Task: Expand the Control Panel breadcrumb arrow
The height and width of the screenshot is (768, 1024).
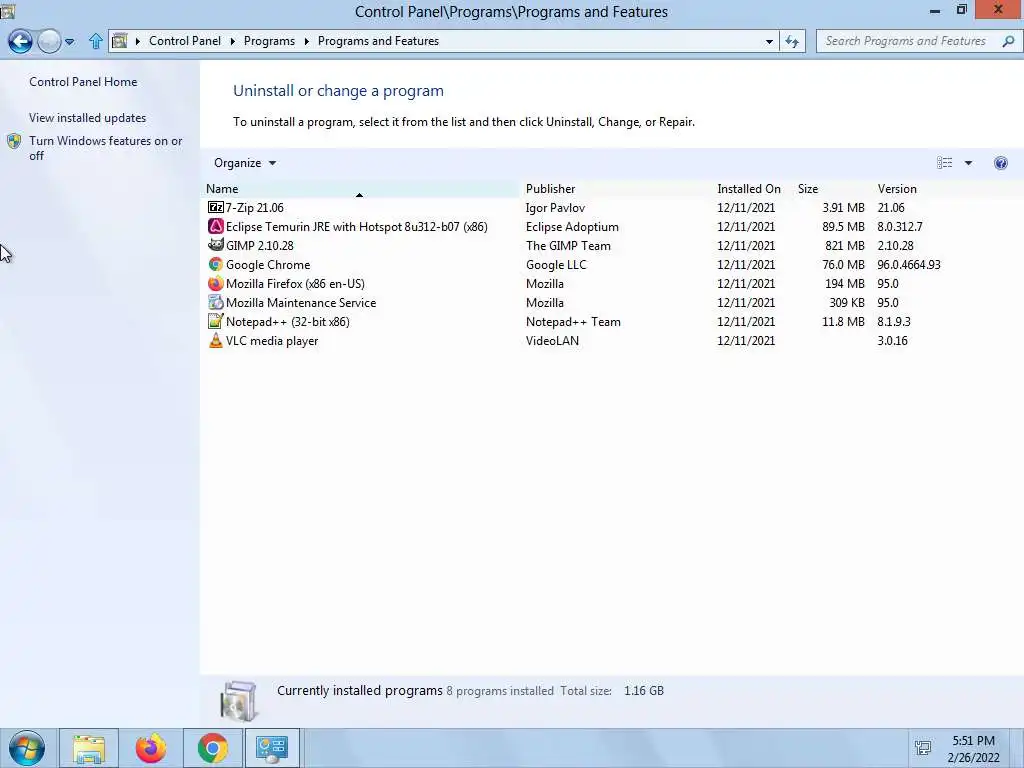Action: pos(232,41)
